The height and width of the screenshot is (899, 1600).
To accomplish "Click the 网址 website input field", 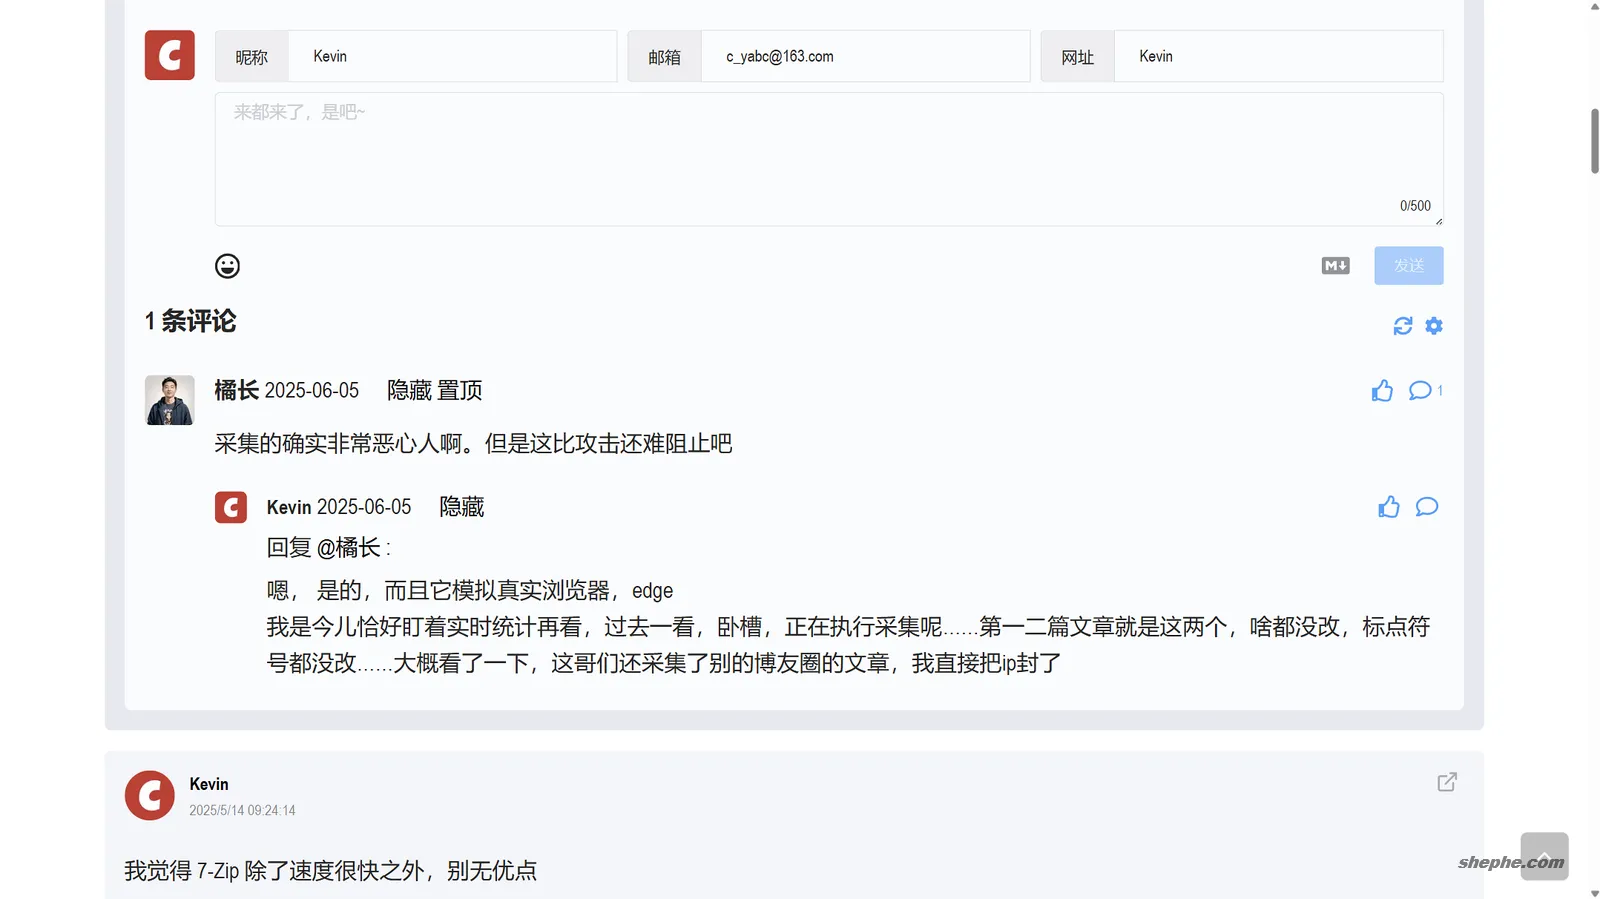I will point(1277,57).
